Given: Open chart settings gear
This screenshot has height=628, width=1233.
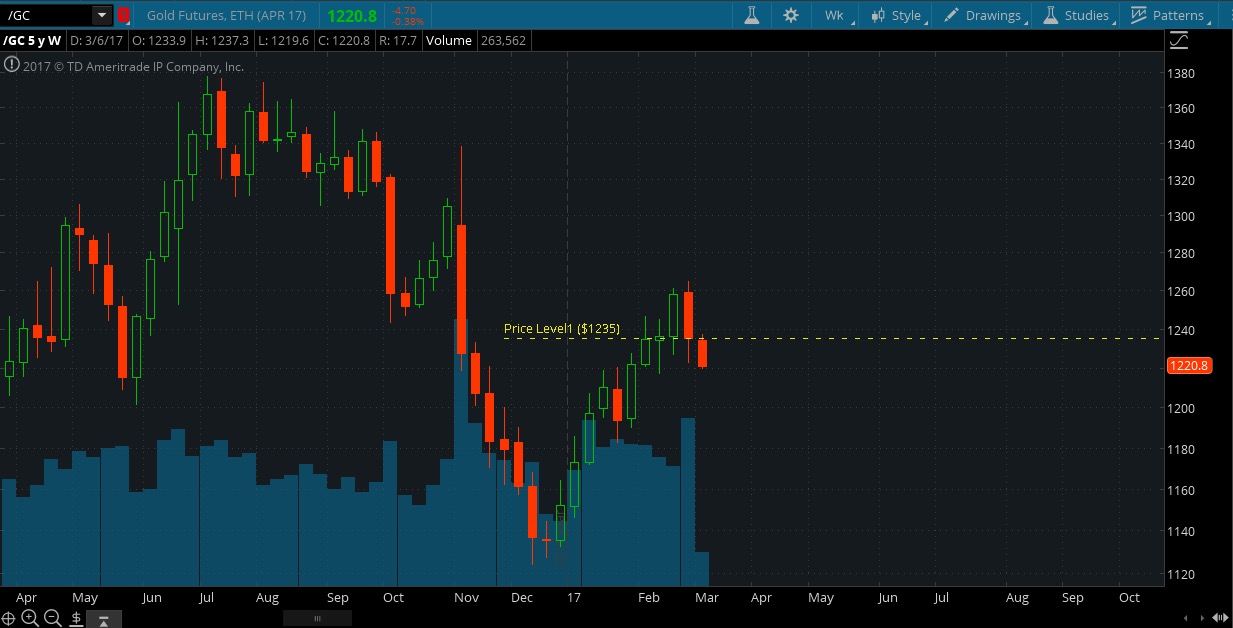Looking at the screenshot, I should point(791,15).
